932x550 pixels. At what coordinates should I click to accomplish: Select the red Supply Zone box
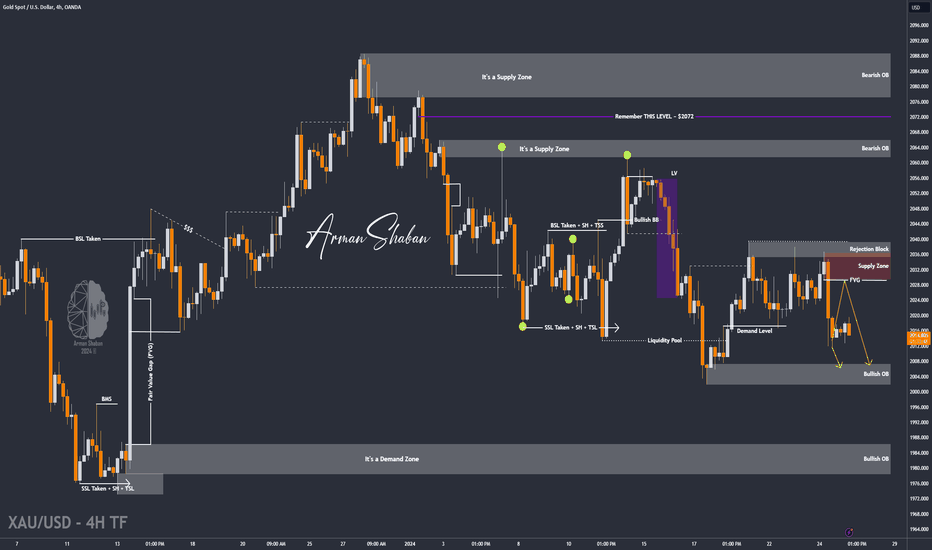[x=857, y=266]
